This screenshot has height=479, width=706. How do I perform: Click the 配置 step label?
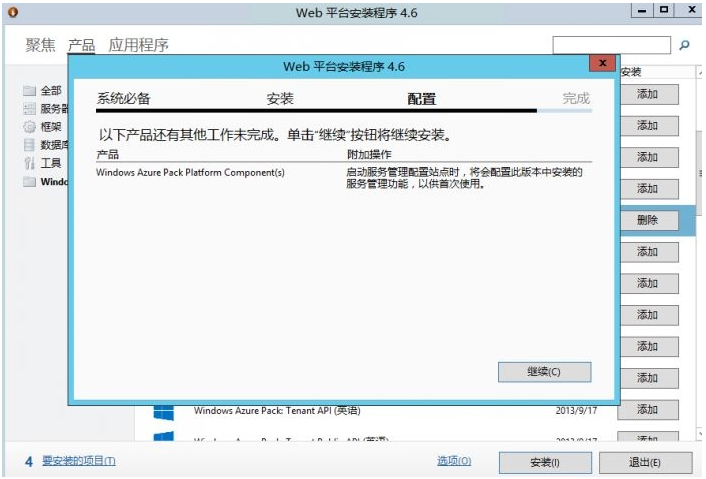(x=422, y=99)
